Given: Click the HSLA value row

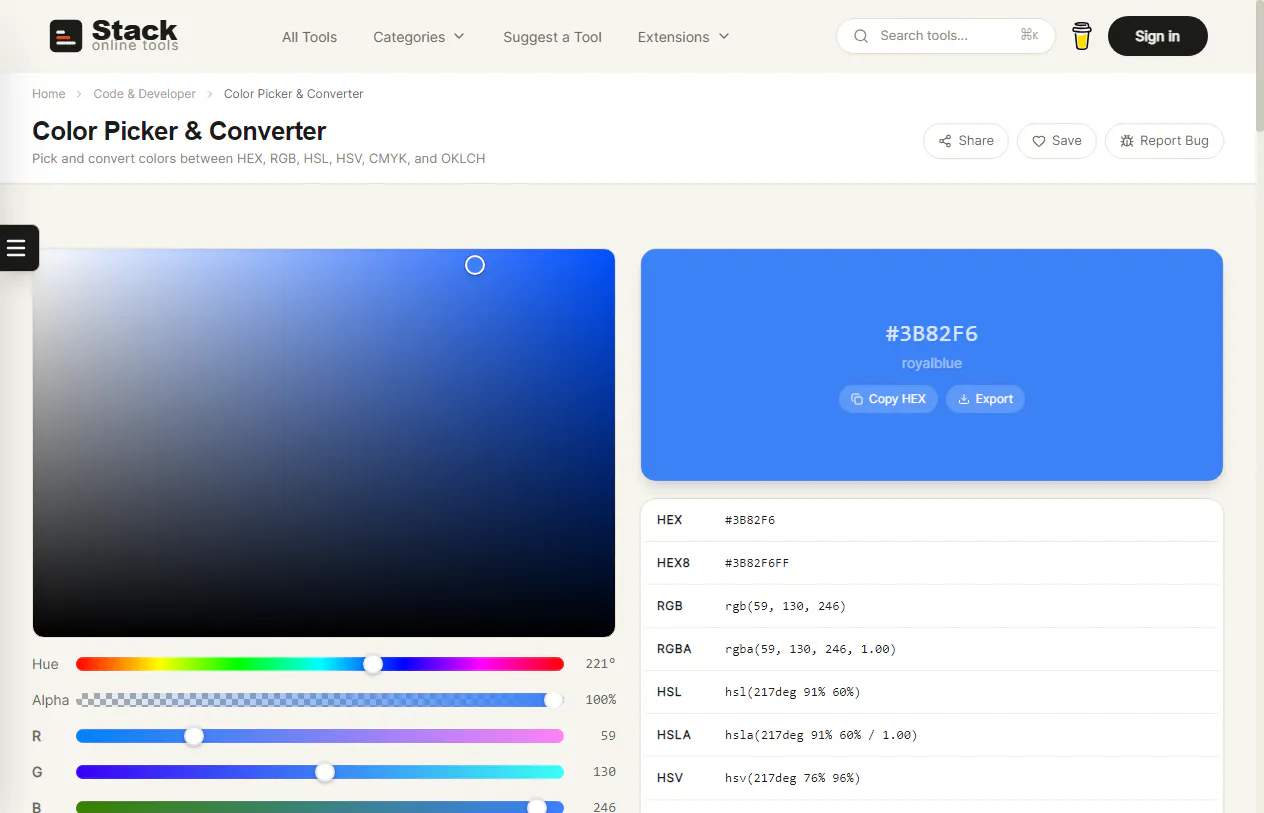Looking at the screenshot, I should (932, 735).
